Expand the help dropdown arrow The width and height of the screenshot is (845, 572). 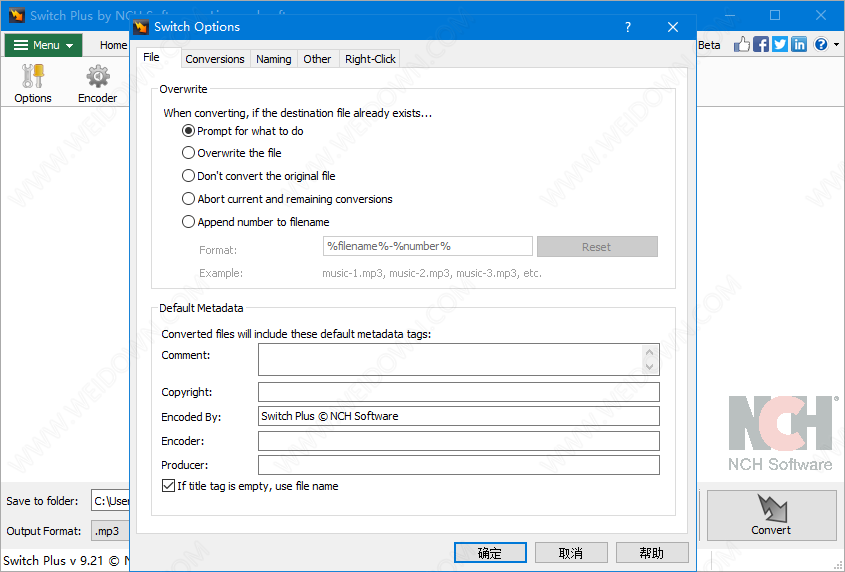(x=836, y=45)
